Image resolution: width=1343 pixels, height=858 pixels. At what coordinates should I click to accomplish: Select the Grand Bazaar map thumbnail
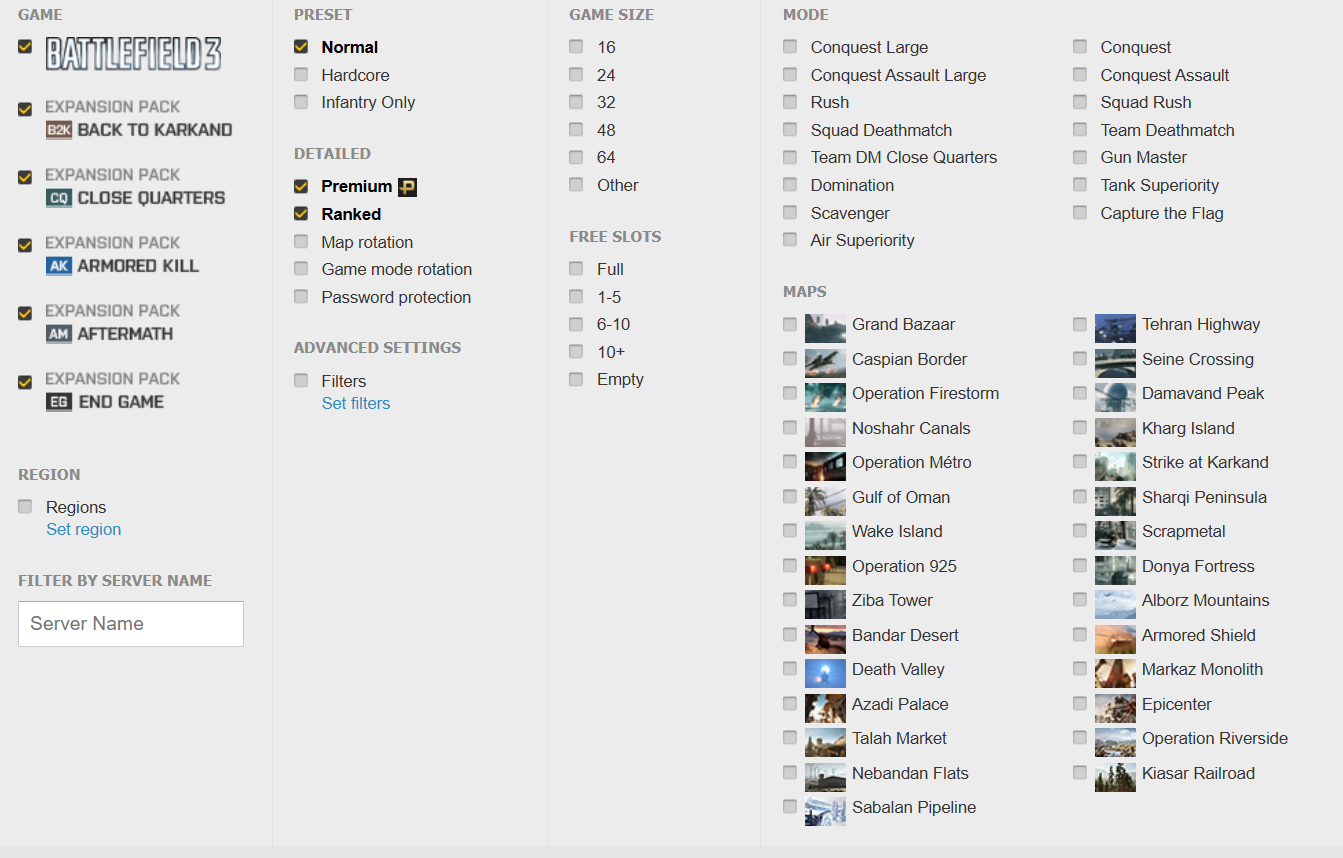tap(825, 329)
